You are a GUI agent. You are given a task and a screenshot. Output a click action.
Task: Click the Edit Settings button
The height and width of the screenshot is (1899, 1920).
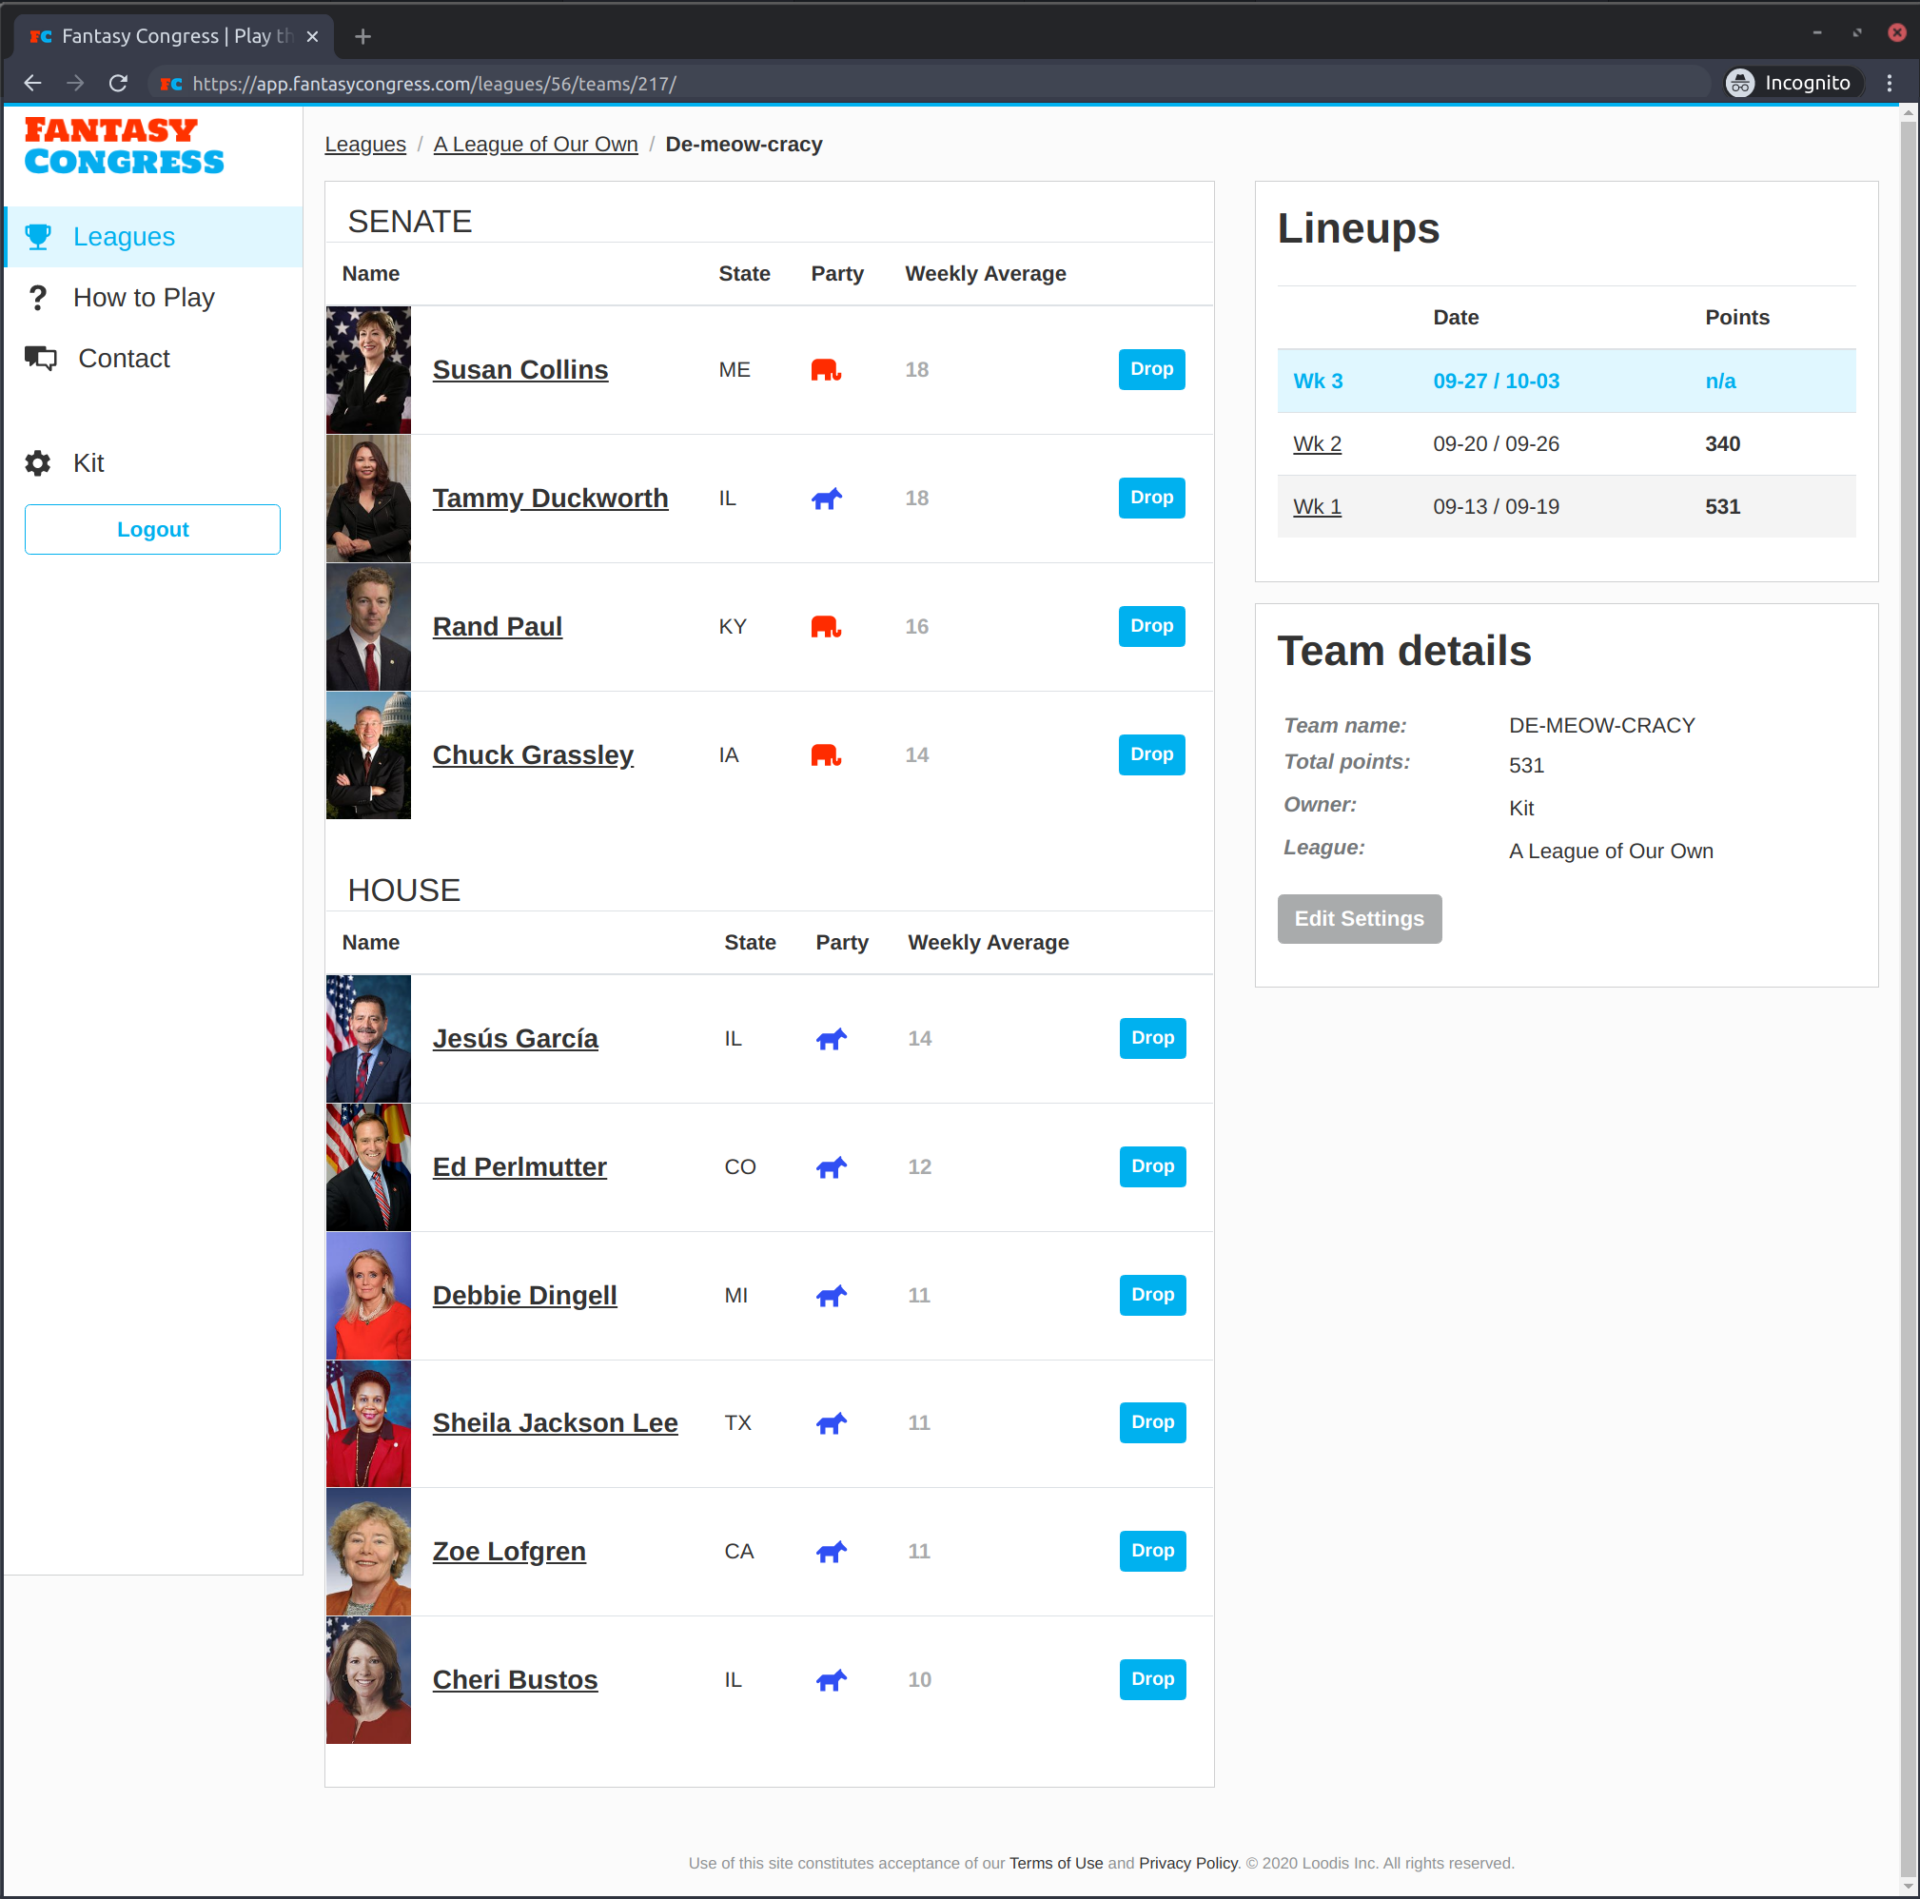click(1358, 918)
